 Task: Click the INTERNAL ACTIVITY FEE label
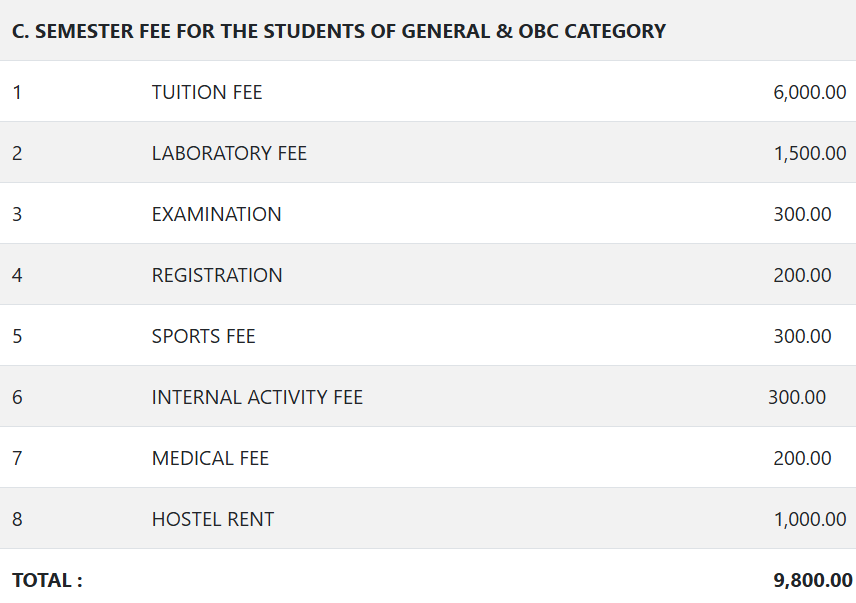point(257,397)
